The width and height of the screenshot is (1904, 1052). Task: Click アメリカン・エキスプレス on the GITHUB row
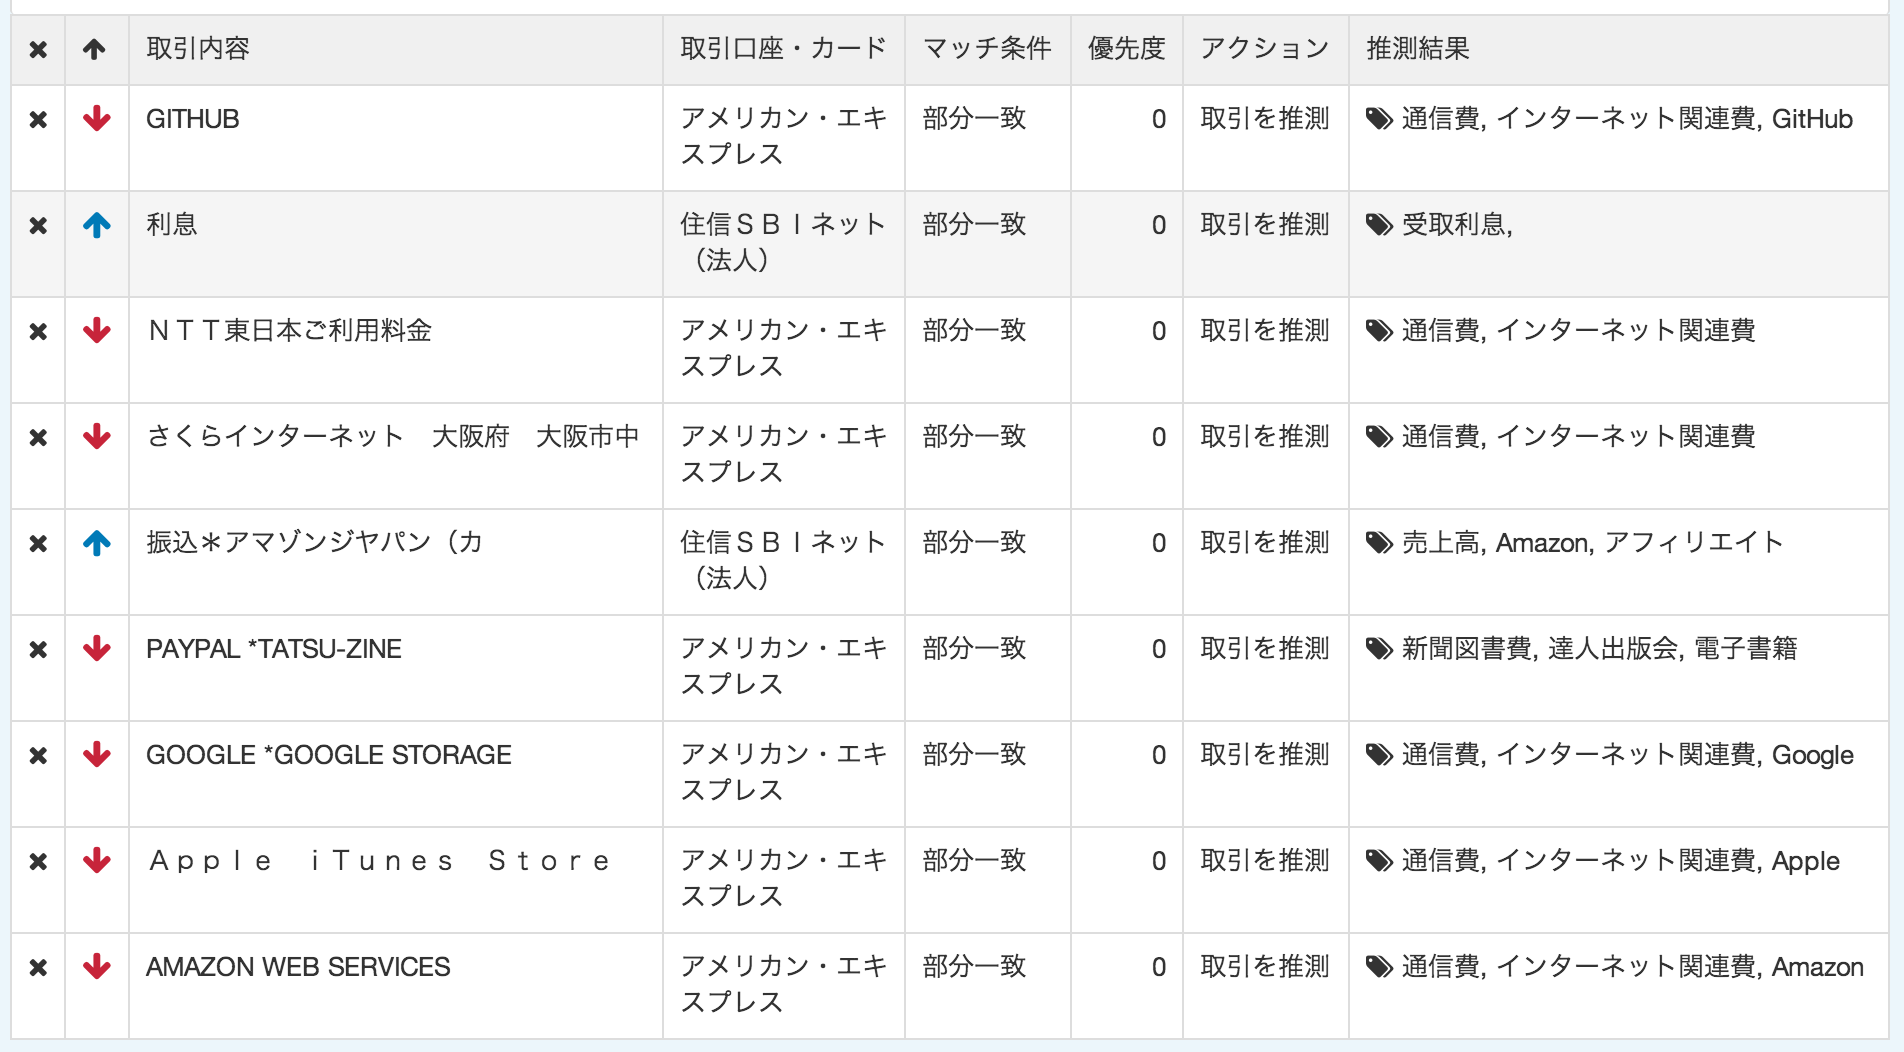pyautogui.click(x=783, y=136)
